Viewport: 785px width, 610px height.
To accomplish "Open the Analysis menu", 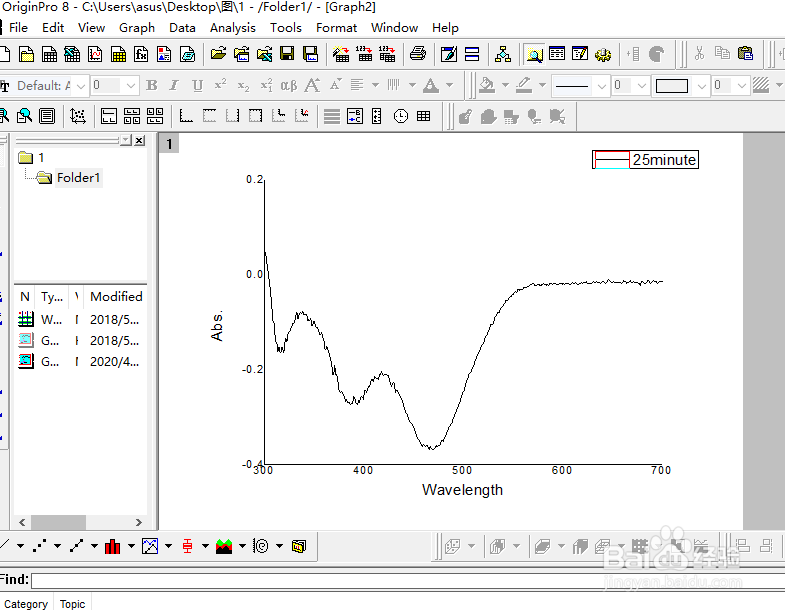I will pos(232,28).
